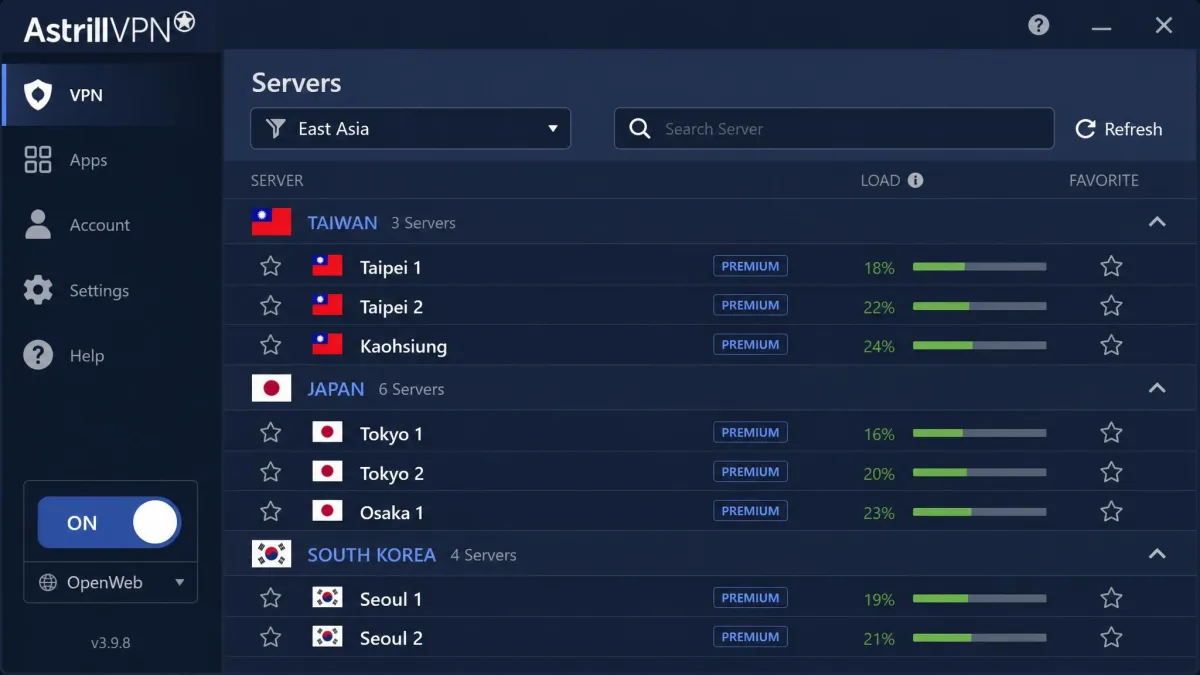
Task: Click the Apps grid icon in sidebar
Action: [x=38, y=160]
